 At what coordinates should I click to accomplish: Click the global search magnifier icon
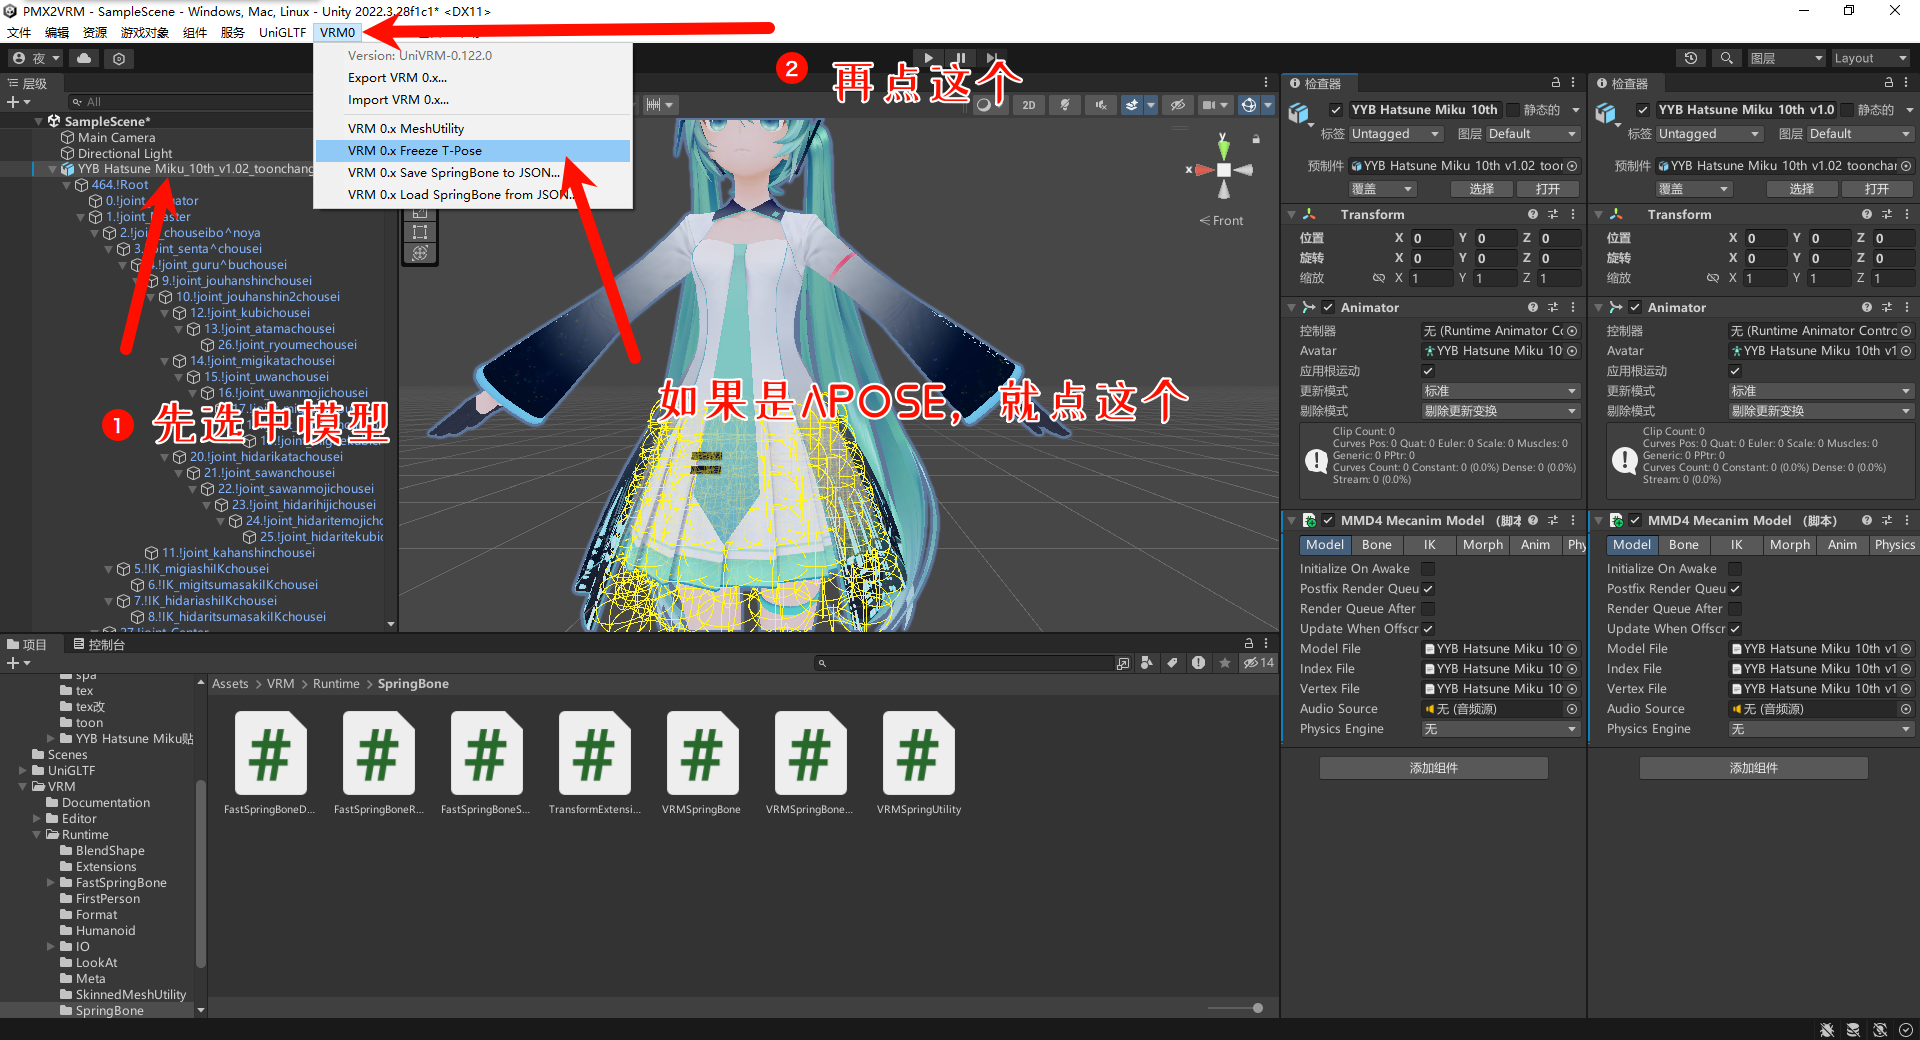click(x=1726, y=58)
